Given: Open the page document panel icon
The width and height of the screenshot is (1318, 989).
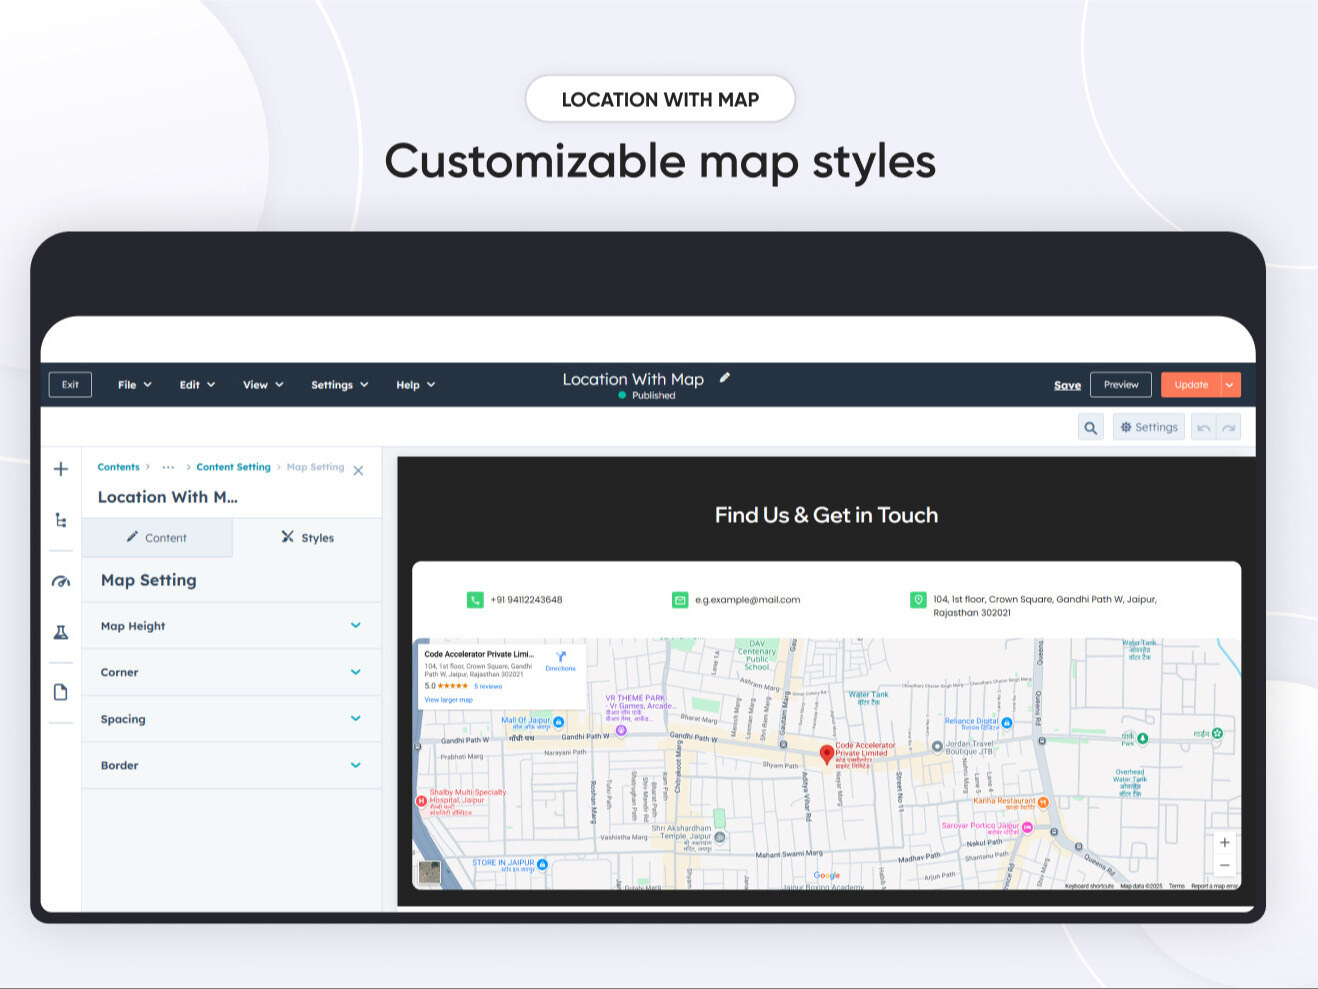Looking at the screenshot, I should 60,691.
